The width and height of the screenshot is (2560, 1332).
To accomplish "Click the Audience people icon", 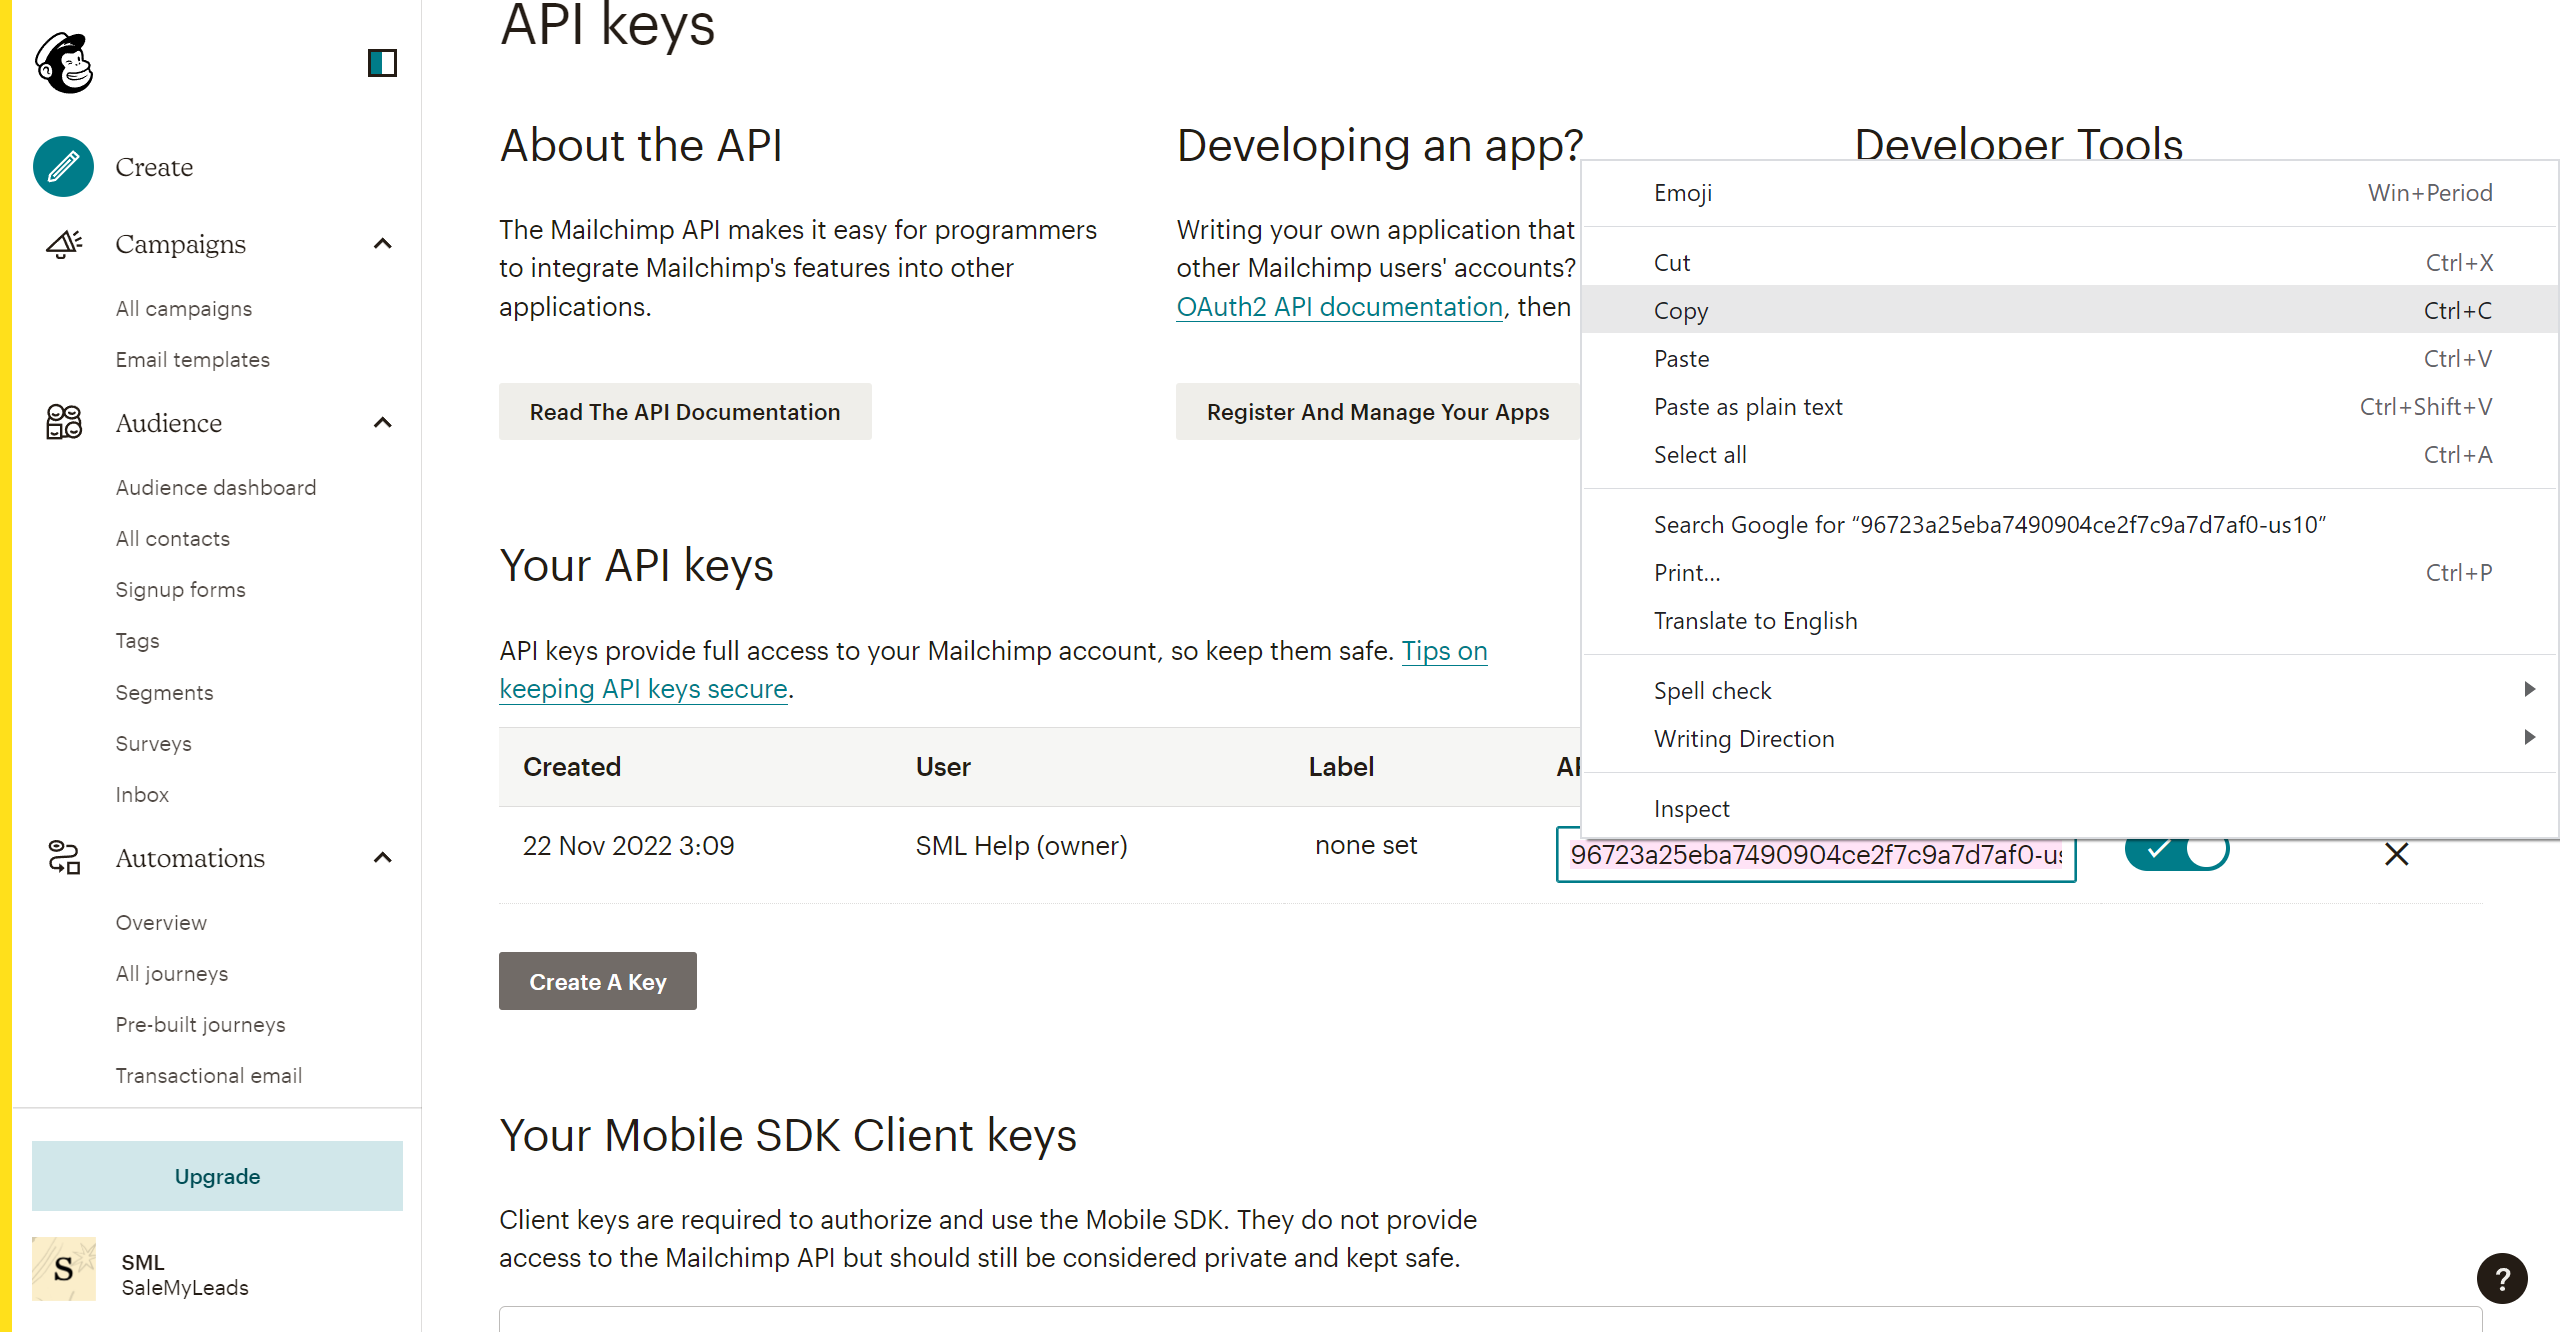I will click(x=64, y=422).
